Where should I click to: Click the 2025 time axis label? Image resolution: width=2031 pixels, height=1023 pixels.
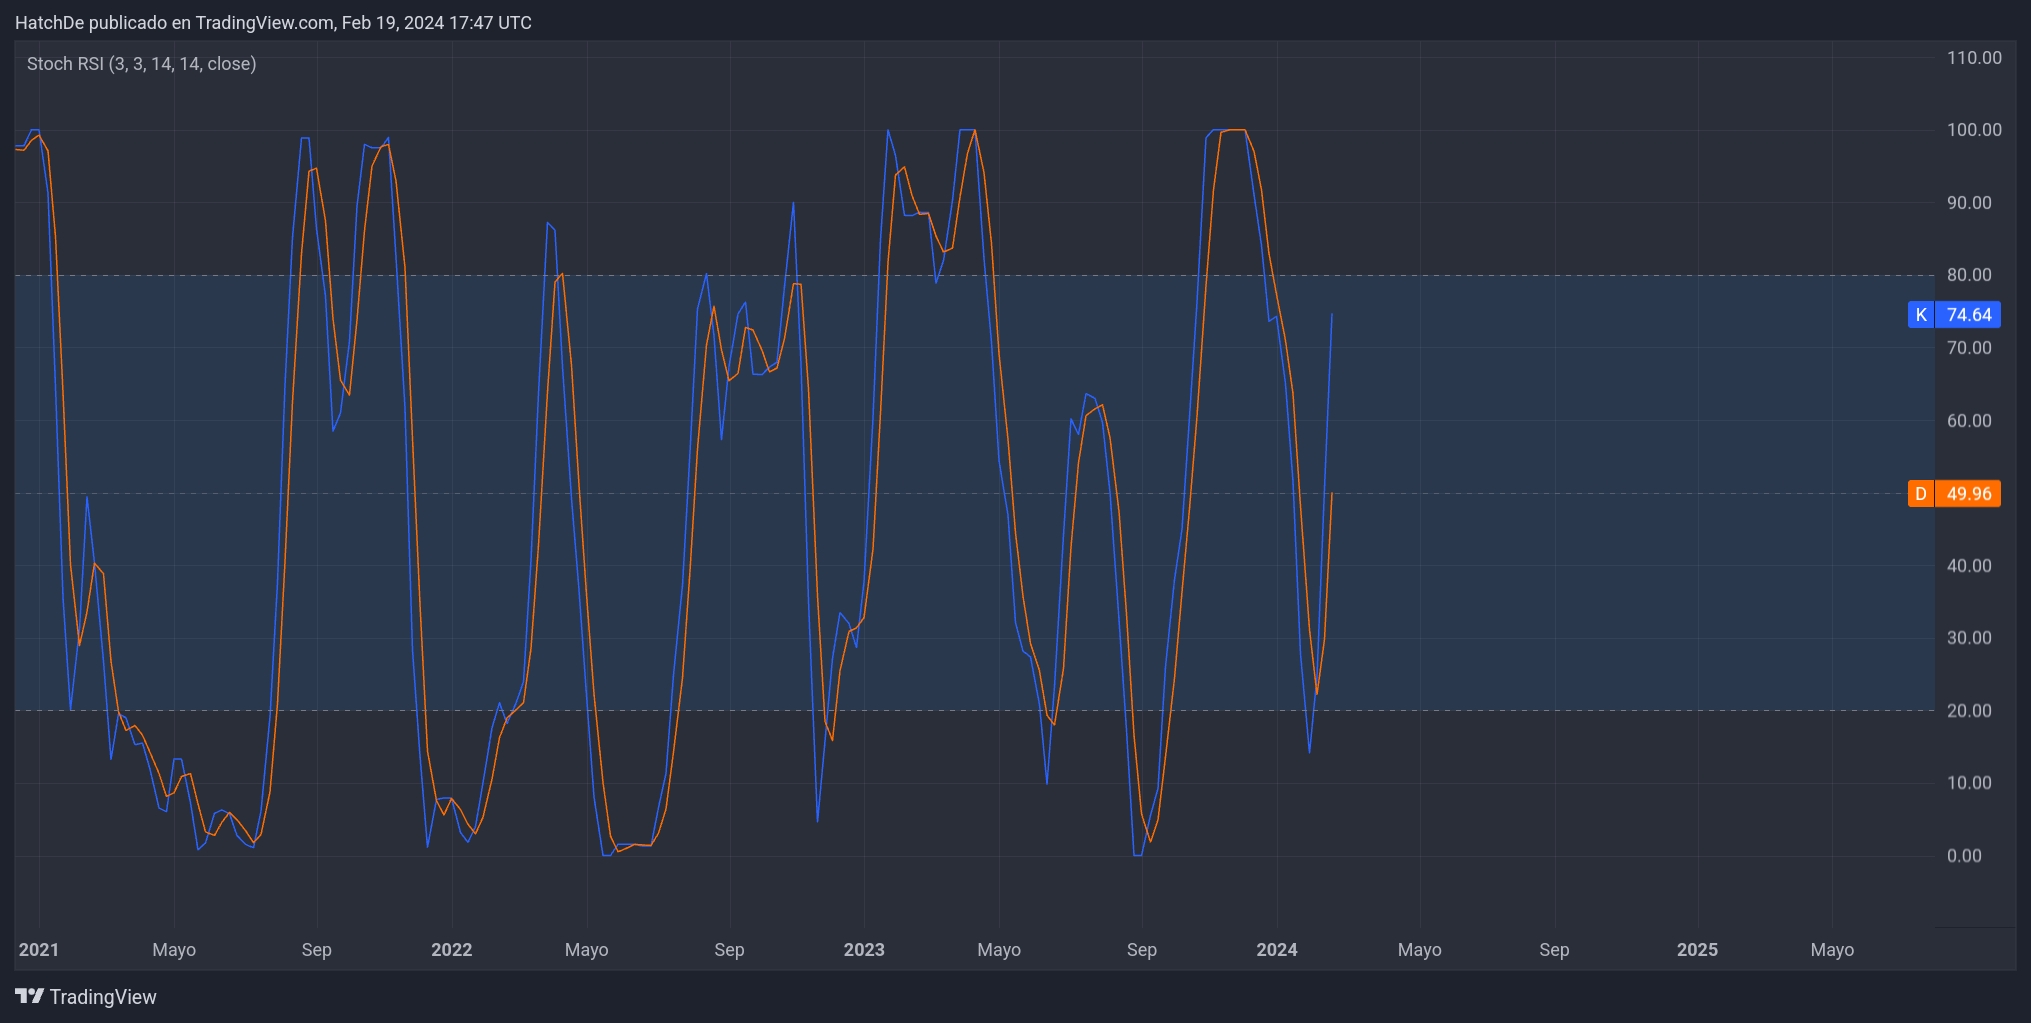pyautogui.click(x=1697, y=950)
